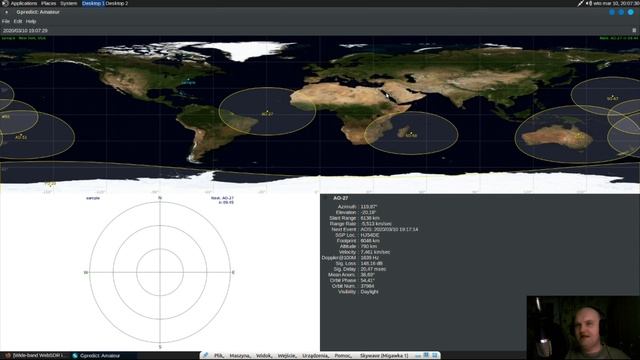
Task: Open VirtualBox Pomoc menu
Action: tap(343, 356)
